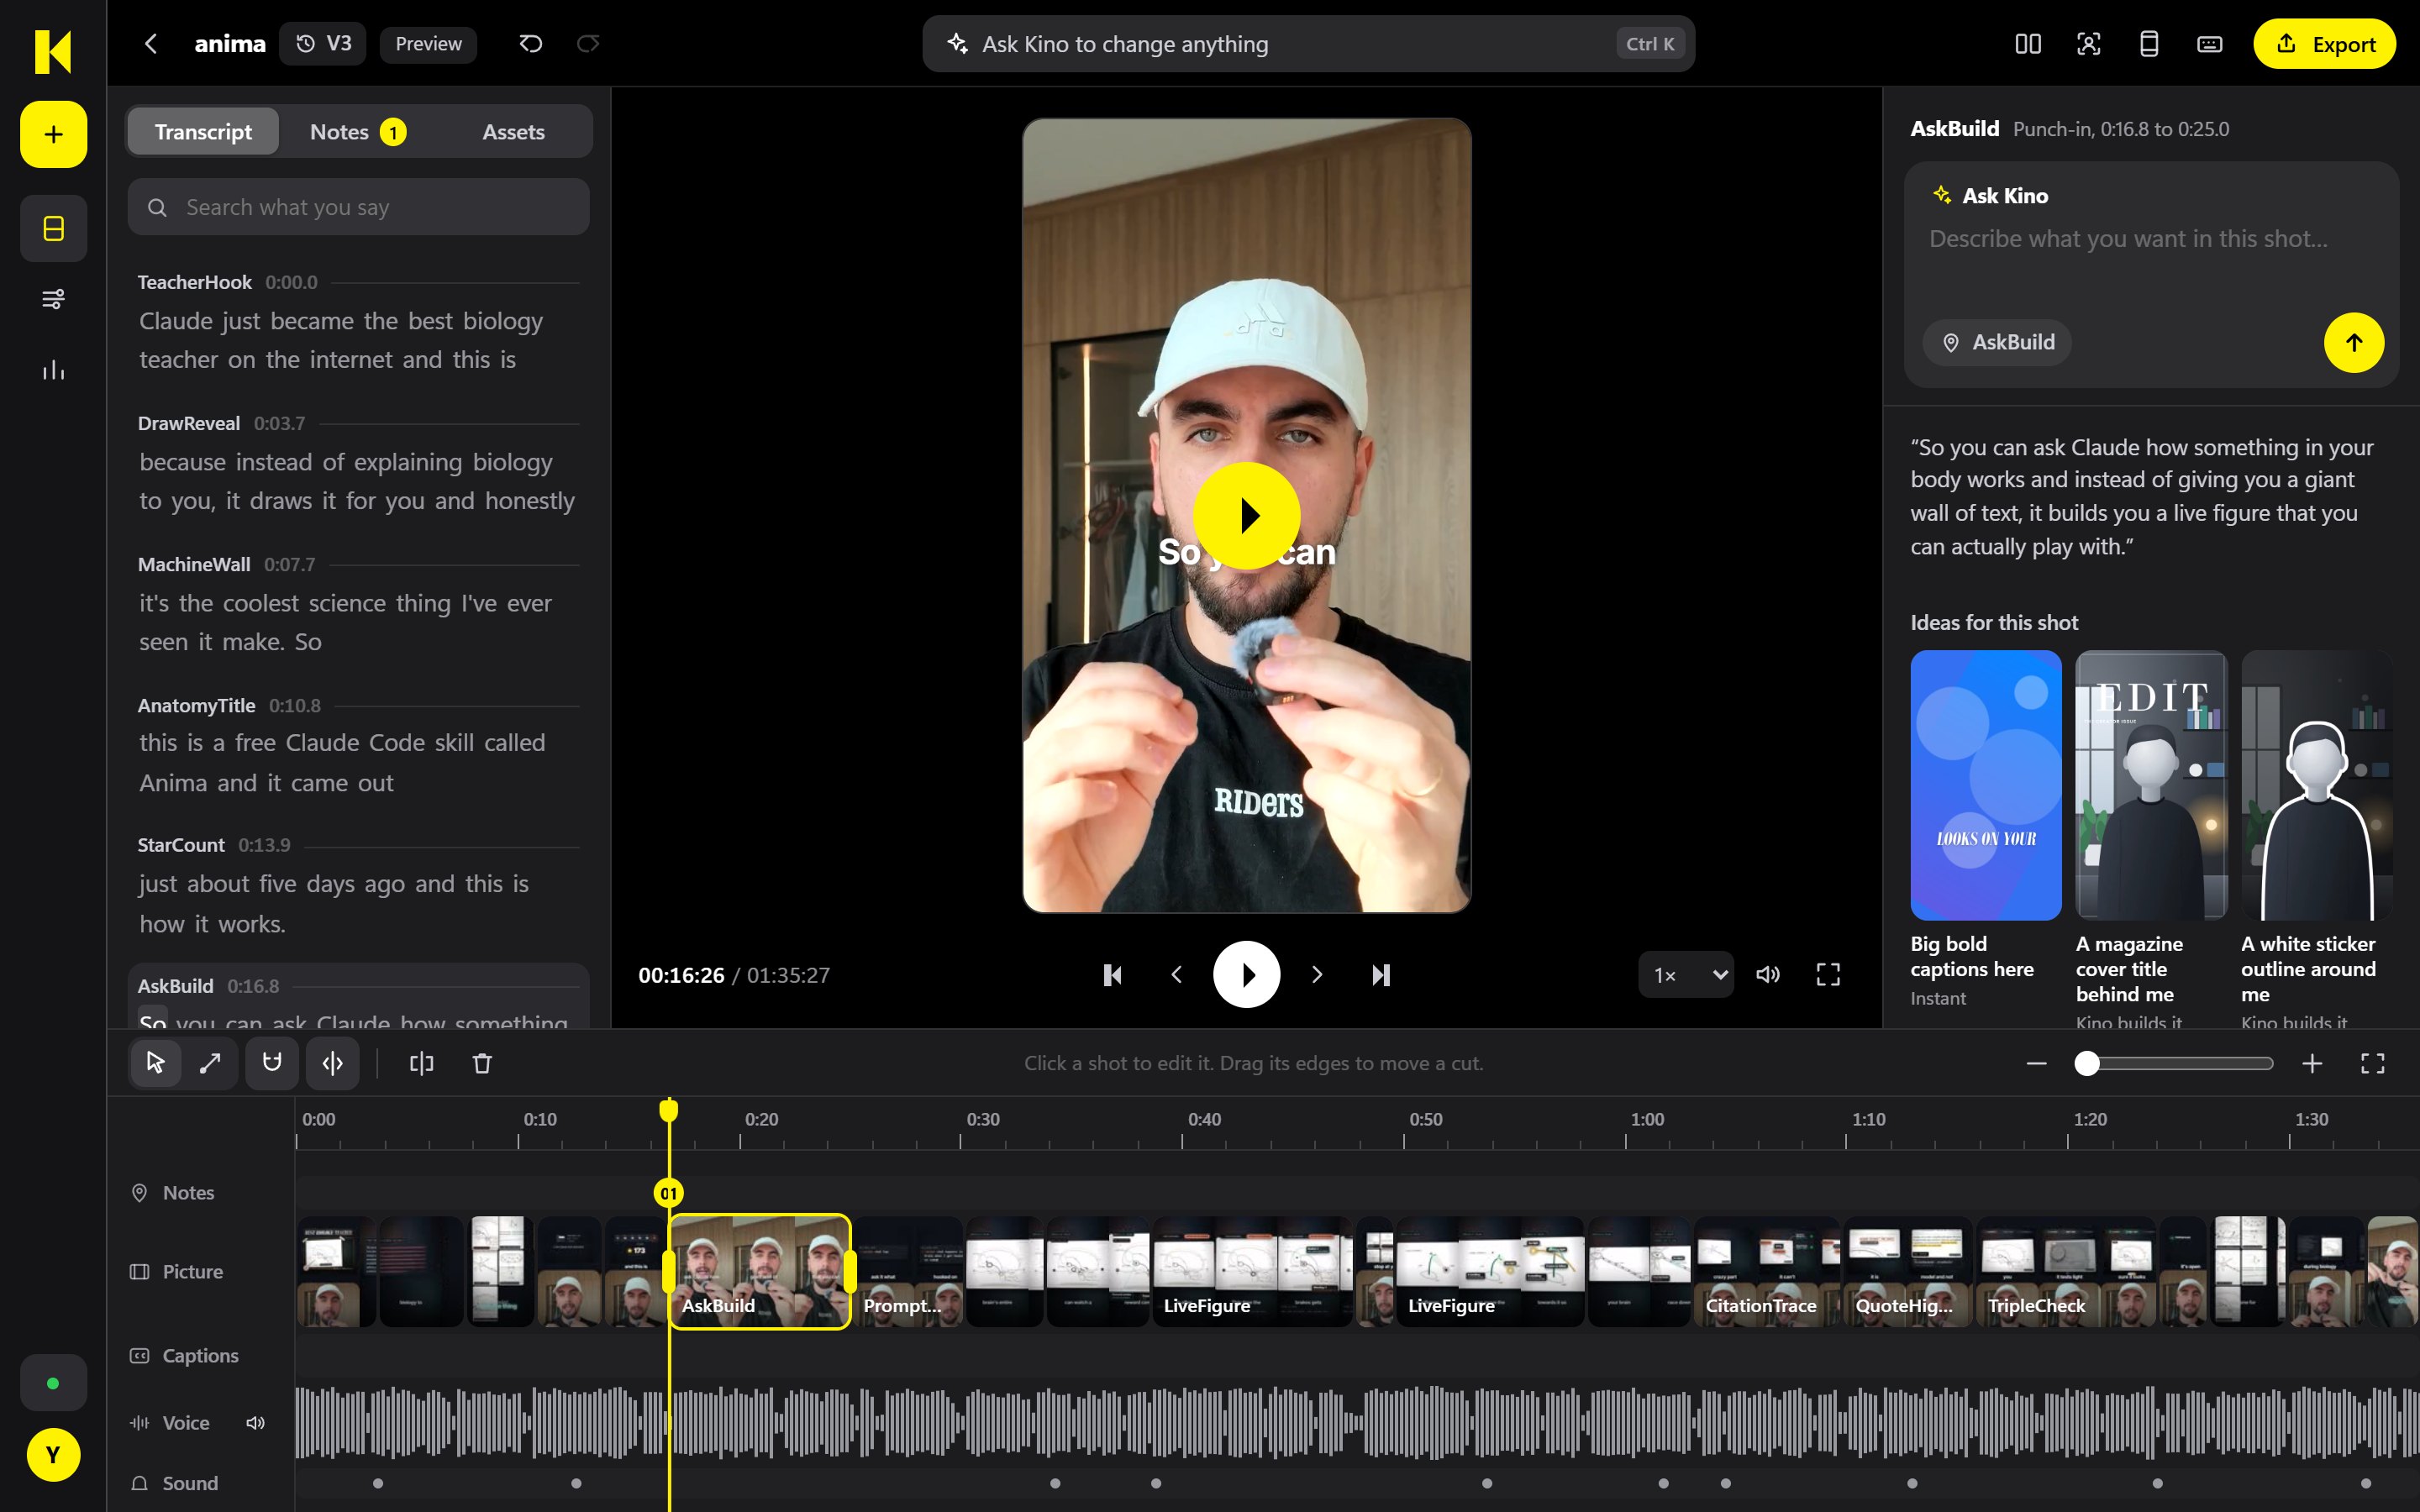
Task: Mute the Voice track speaker
Action: click(256, 1423)
